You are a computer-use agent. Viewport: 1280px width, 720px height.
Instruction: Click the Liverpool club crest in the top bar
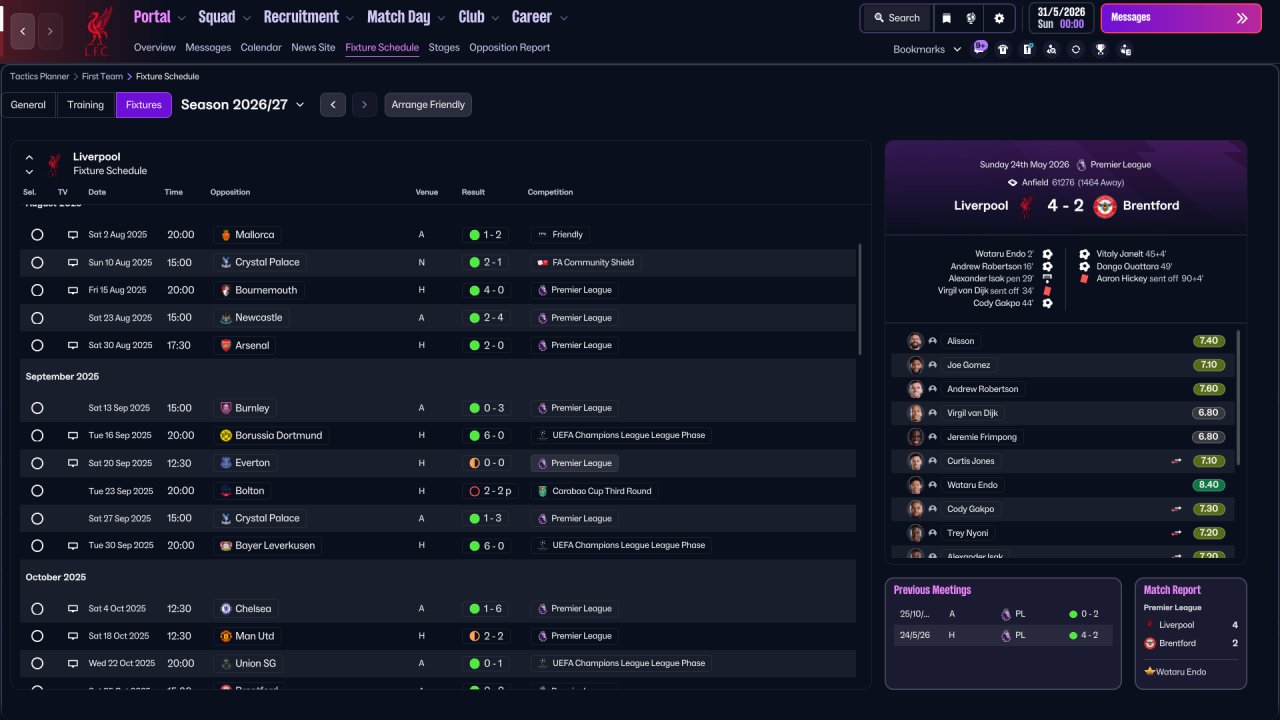click(x=97, y=31)
